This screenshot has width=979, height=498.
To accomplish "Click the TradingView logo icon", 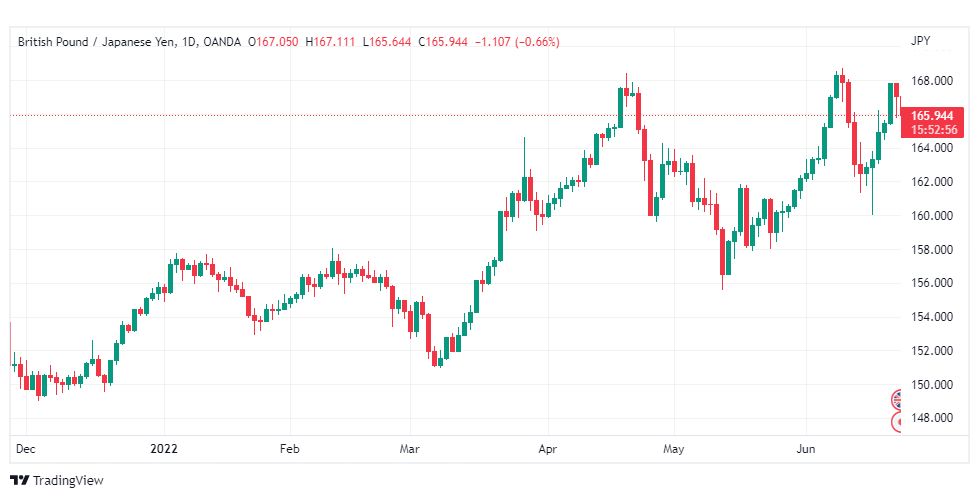I will (19, 480).
